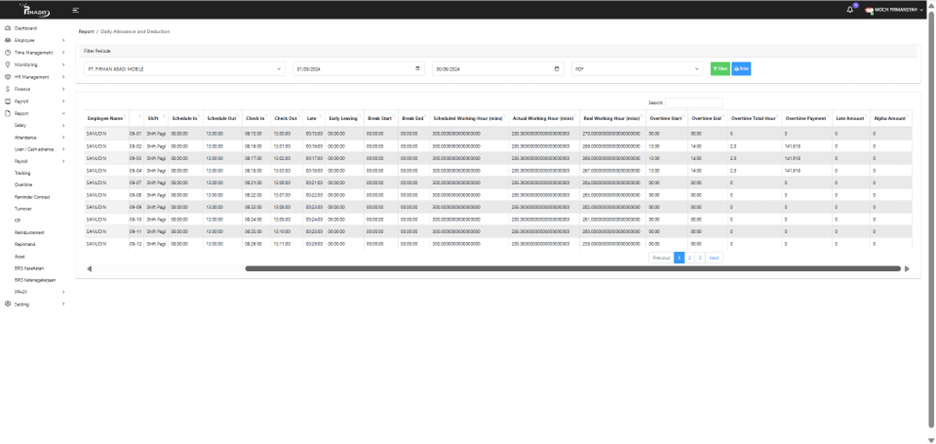Click the Employee icon in sidebar

7,40
